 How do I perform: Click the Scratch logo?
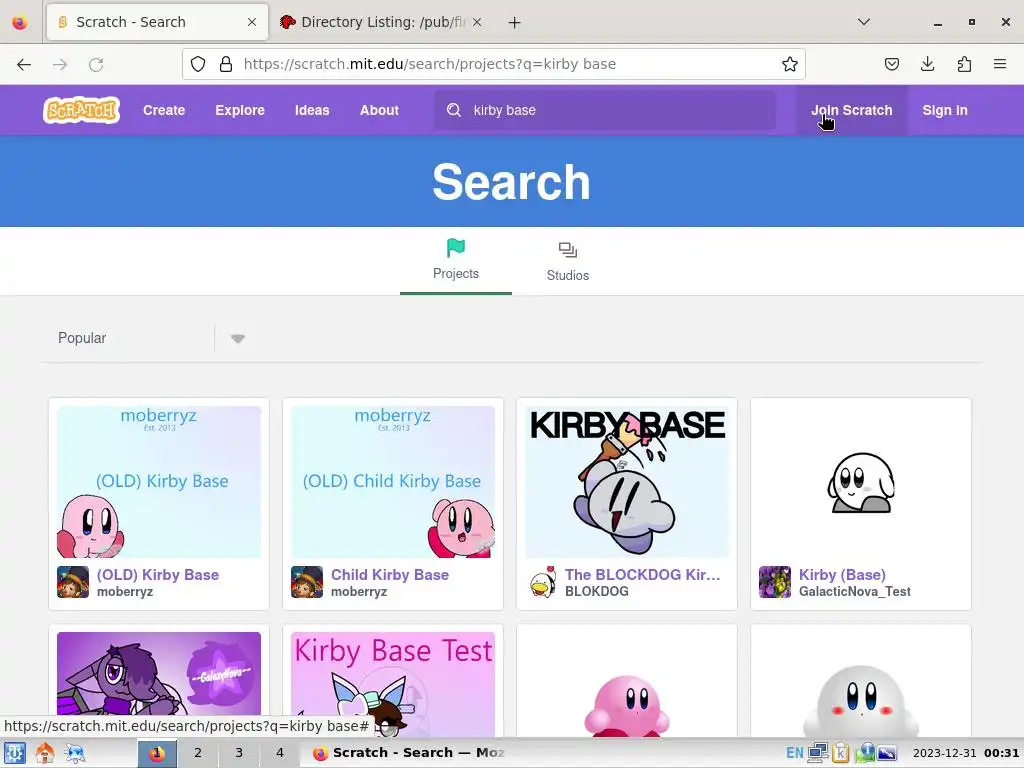82,110
